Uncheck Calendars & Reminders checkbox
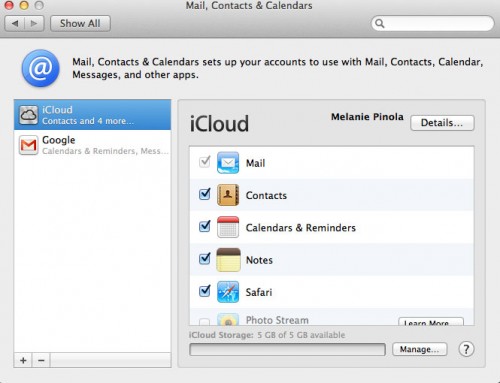Viewport: 500px width, 383px height. pyautogui.click(x=204, y=226)
